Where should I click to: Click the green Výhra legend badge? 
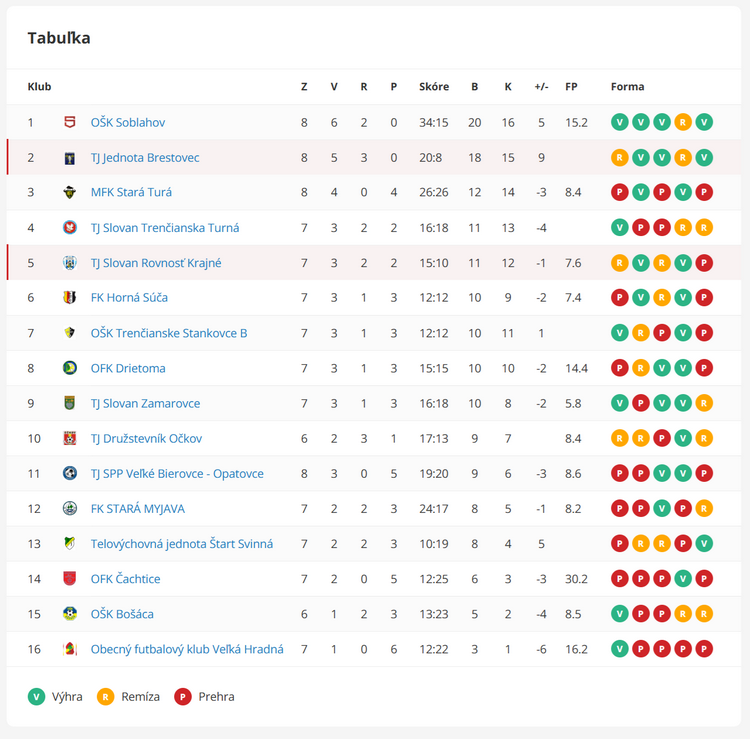pyautogui.click(x=36, y=696)
